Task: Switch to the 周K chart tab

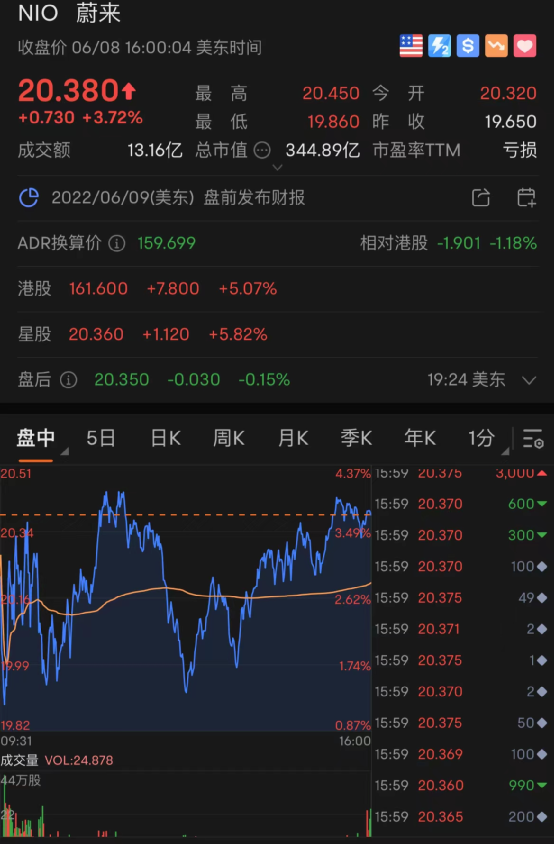Action: (229, 438)
